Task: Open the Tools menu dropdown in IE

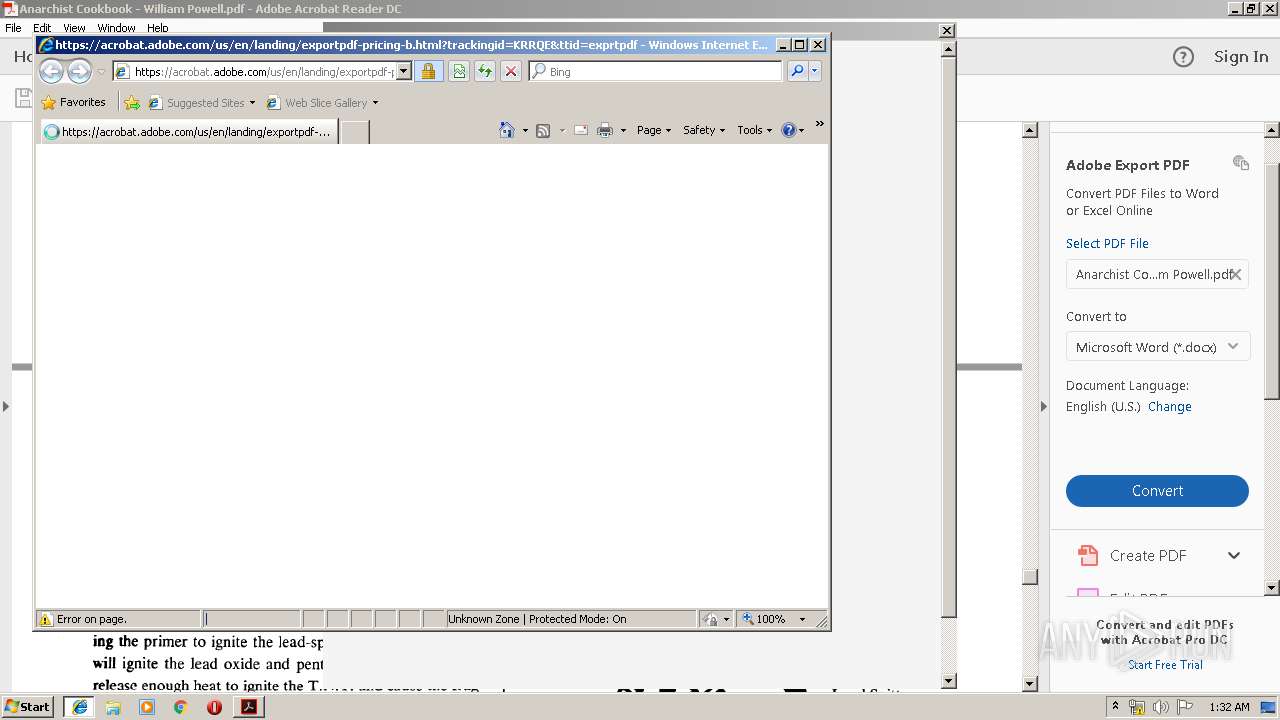Action: 755,130
